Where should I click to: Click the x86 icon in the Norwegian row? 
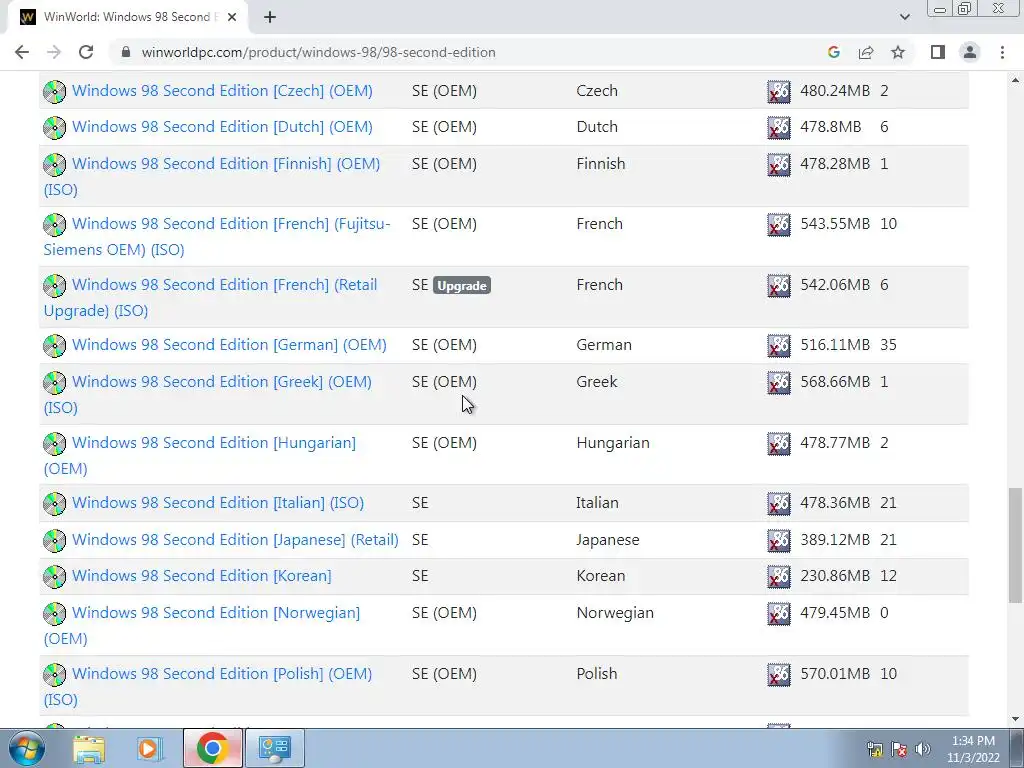pos(778,614)
